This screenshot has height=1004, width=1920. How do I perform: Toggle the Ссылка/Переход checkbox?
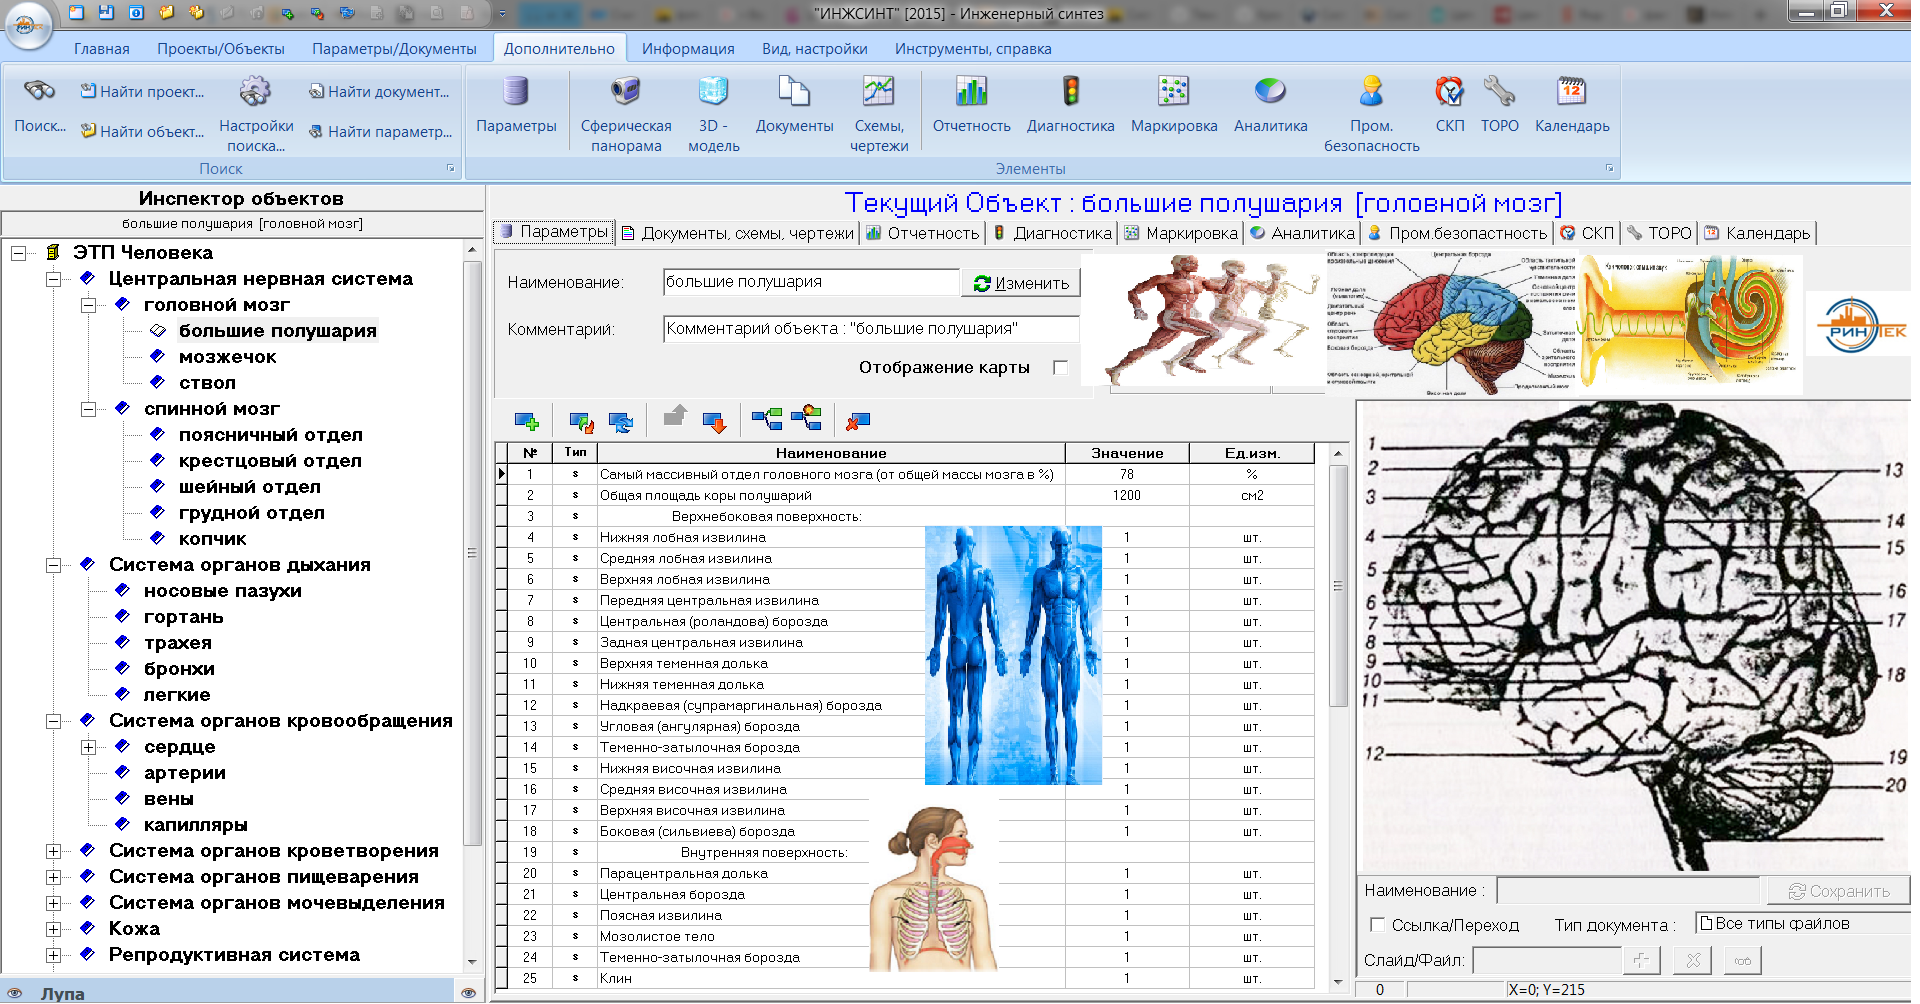(1377, 925)
